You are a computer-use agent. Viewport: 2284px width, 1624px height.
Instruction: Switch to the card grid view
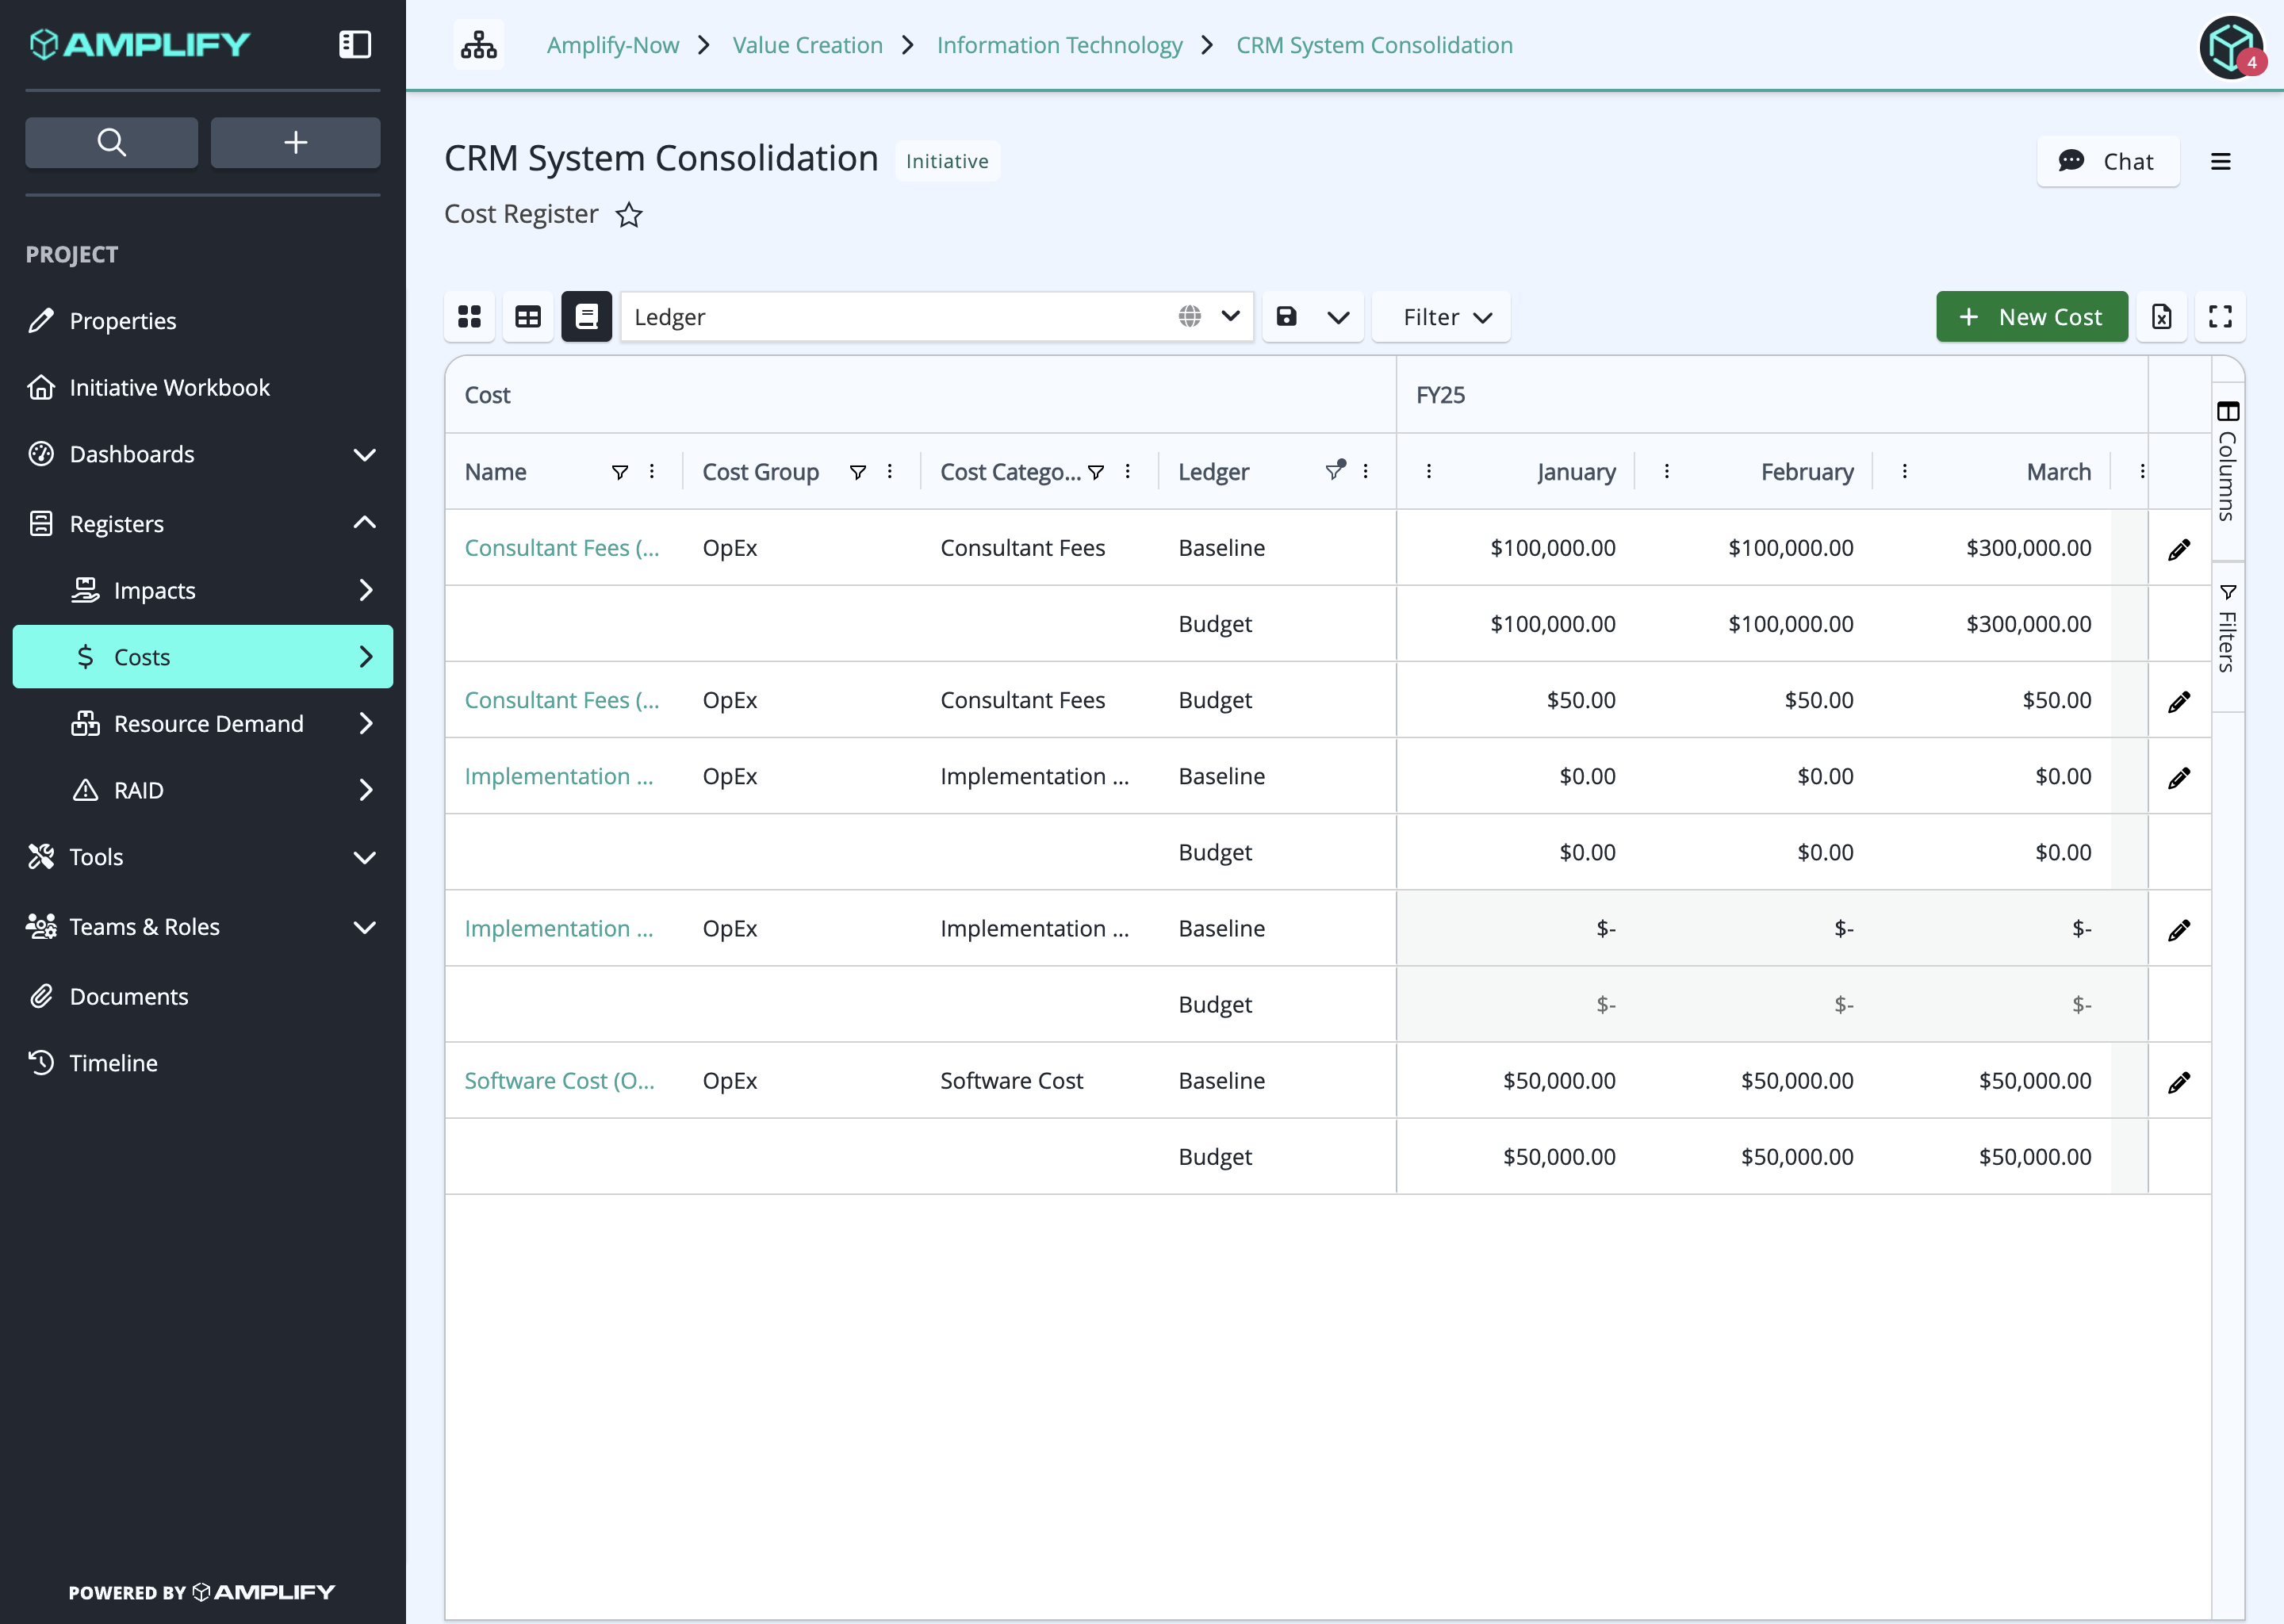coord(470,317)
